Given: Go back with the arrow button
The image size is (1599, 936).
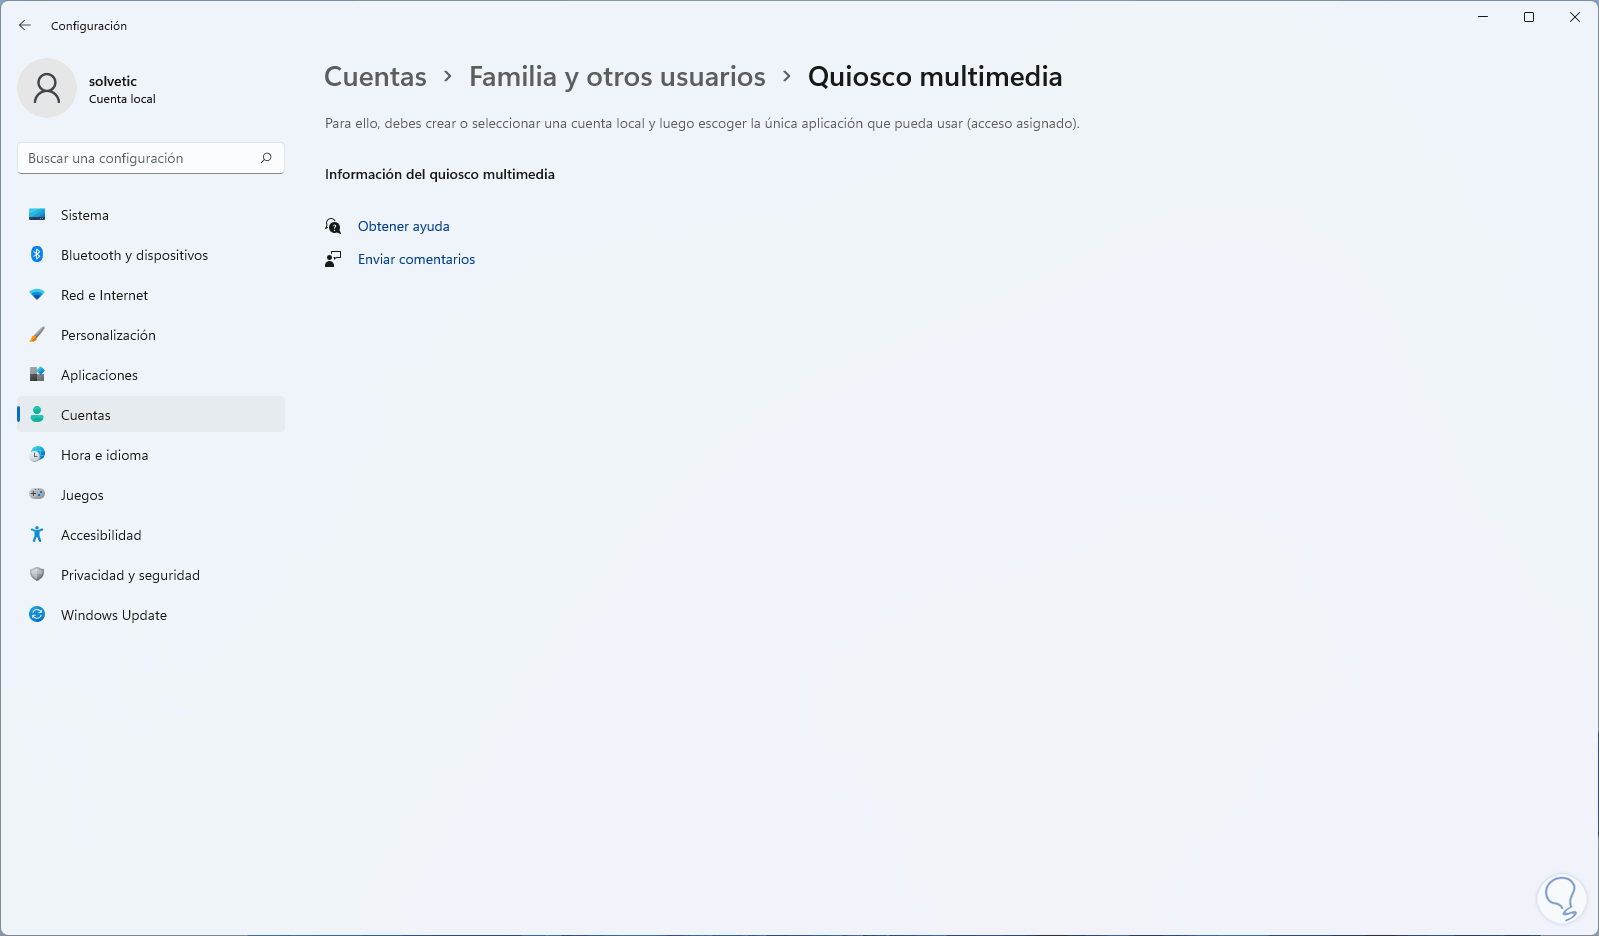Looking at the screenshot, I should (x=25, y=26).
